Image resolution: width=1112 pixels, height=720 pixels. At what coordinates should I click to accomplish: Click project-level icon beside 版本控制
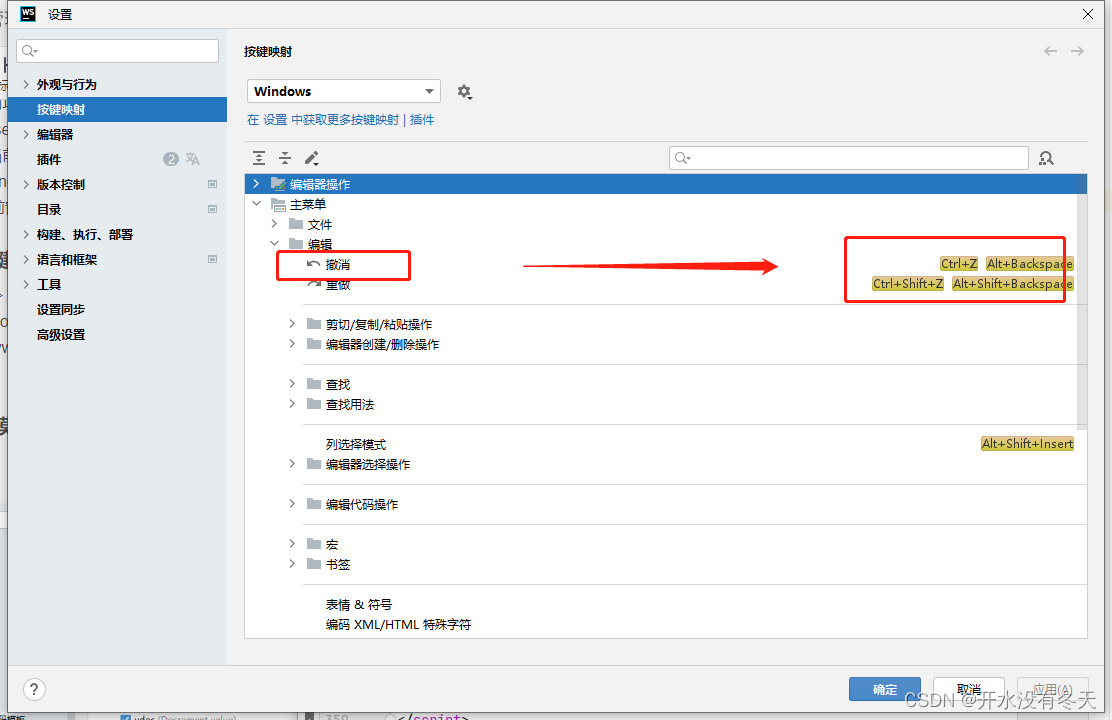click(x=212, y=184)
